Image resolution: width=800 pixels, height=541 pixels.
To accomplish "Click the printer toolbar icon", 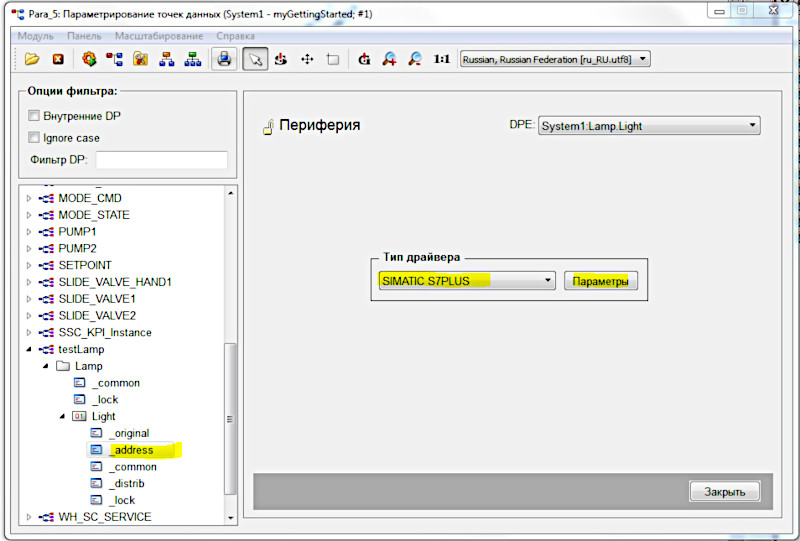I will point(224,59).
